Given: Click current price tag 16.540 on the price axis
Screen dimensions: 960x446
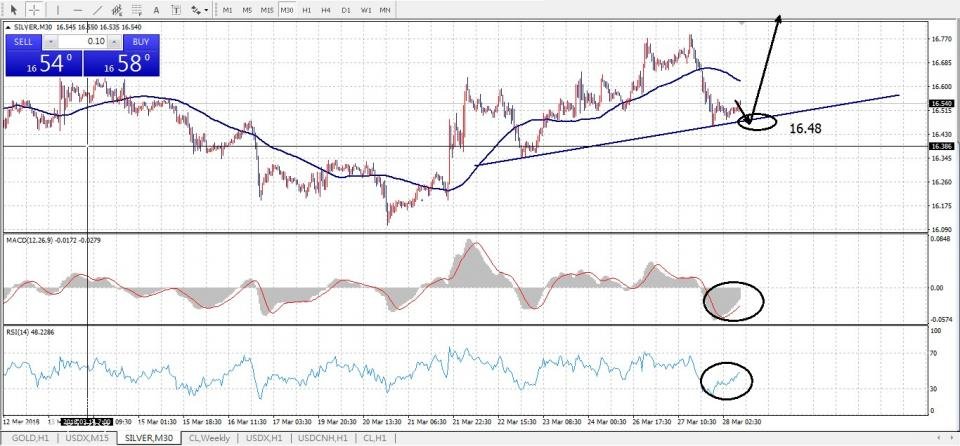Looking at the screenshot, I should point(940,104).
